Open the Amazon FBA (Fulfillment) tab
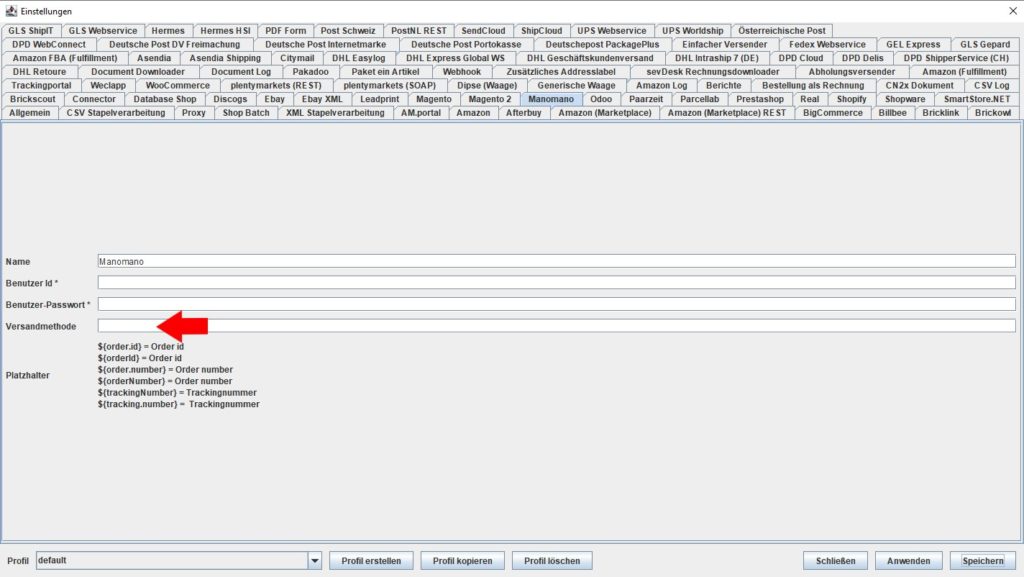This screenshot has height=577, width=1024. pyautogui.click(x=65, y=58)
